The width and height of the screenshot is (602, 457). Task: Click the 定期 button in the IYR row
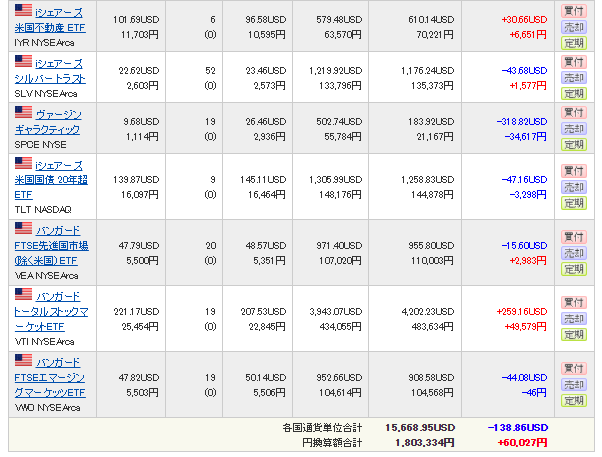point(574,43)
